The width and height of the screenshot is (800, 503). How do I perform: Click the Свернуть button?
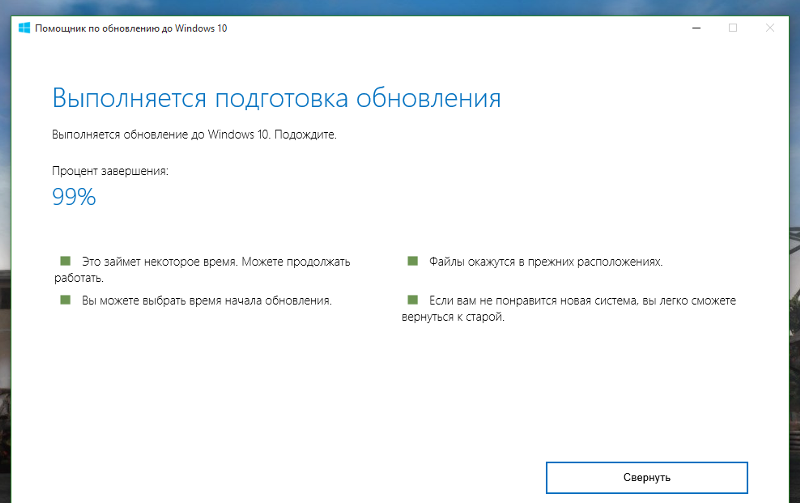click(646, 477)
